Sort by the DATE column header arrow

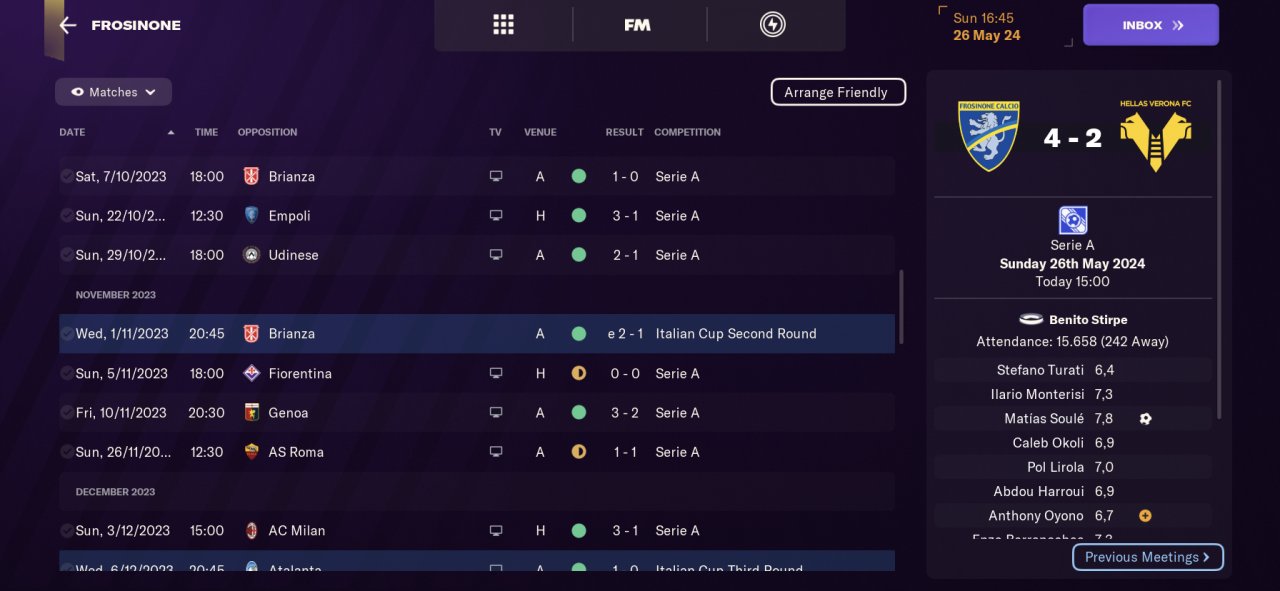click(x=171, y=132)
